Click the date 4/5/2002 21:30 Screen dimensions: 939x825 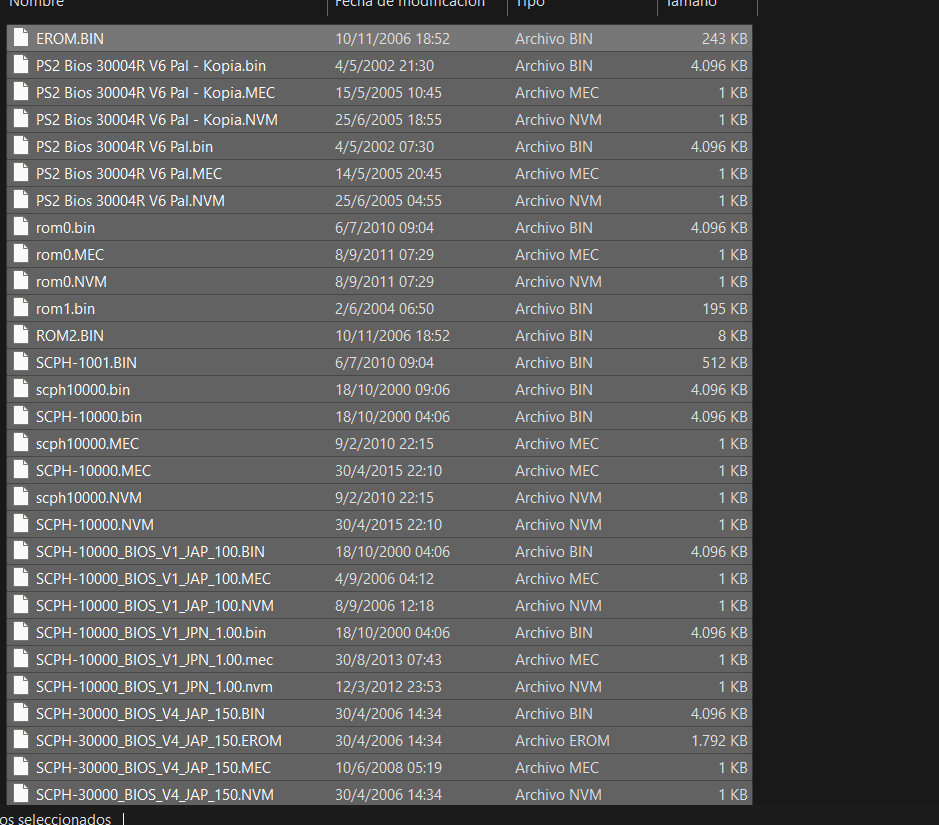(x=384, y=66)
